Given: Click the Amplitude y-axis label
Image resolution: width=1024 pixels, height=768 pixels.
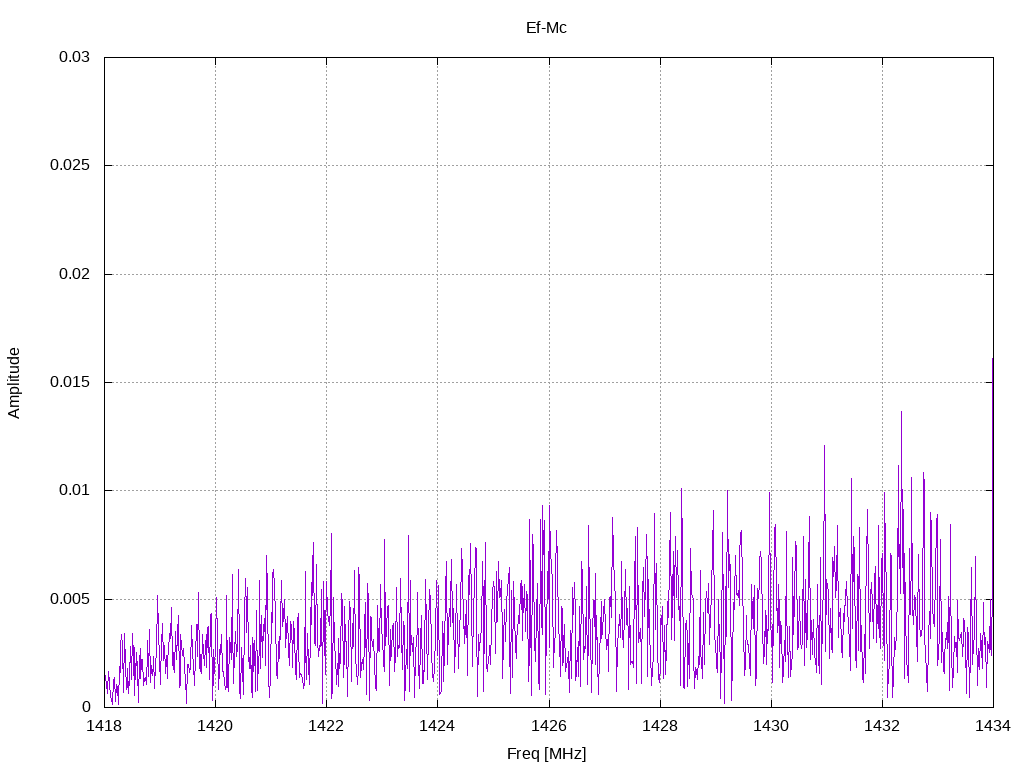Looking at the screenshot, I should coord(14,383).
